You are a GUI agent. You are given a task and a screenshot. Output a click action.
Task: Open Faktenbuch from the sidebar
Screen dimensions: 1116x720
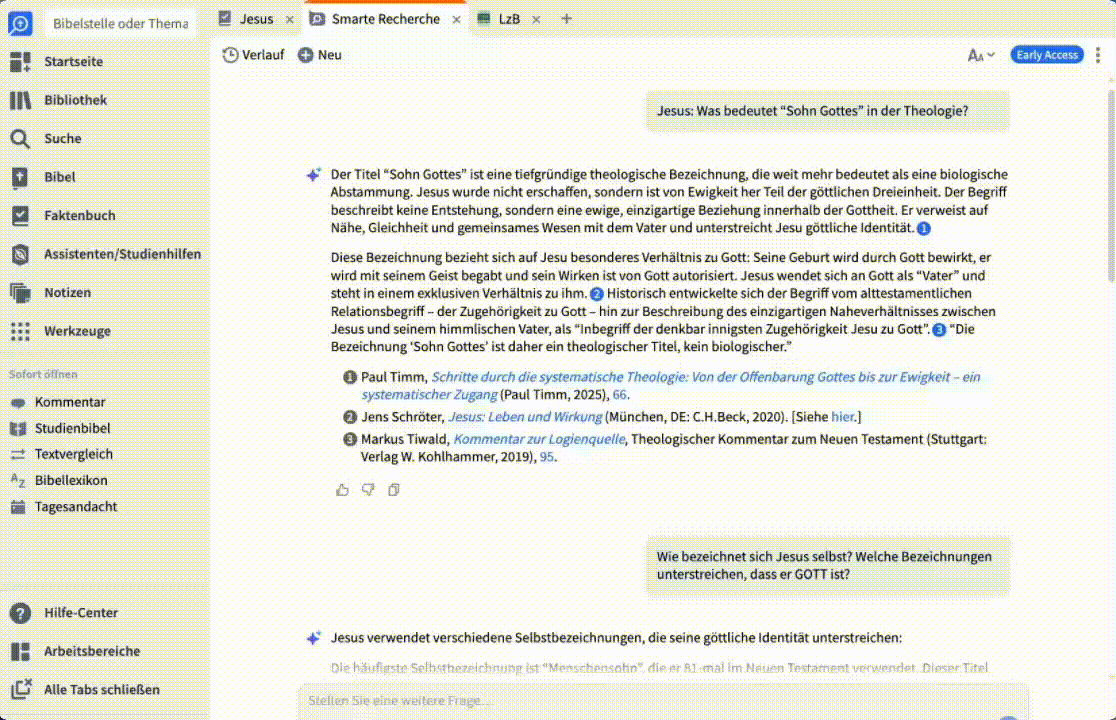[x=79, y=215]
